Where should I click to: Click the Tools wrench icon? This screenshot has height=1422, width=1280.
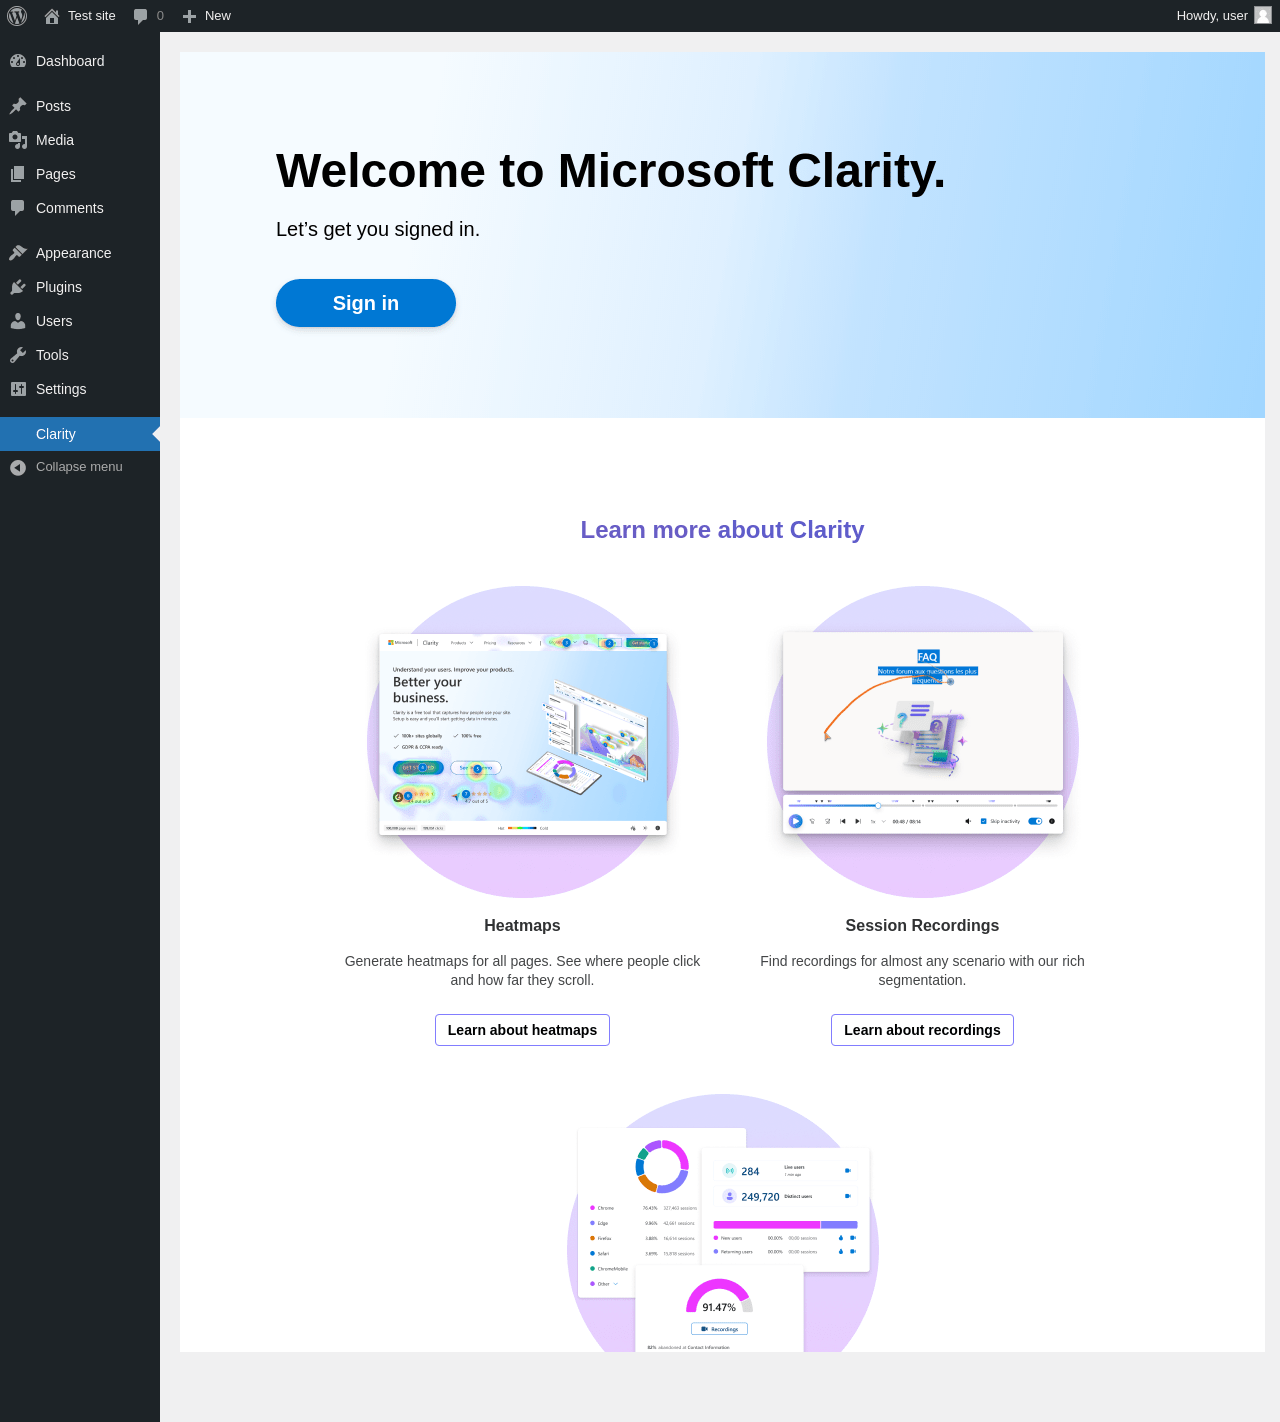tap(18, 355)
